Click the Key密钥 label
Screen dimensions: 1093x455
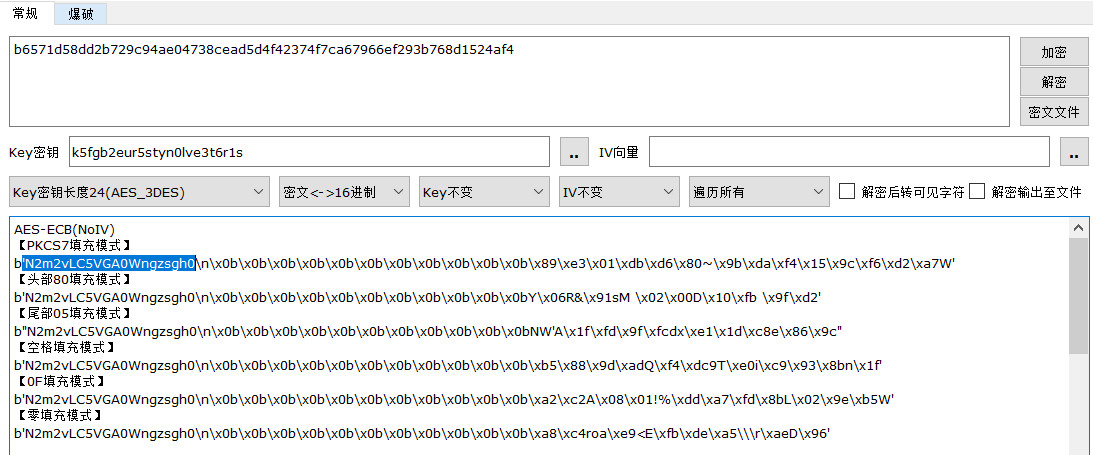(34, 153)
